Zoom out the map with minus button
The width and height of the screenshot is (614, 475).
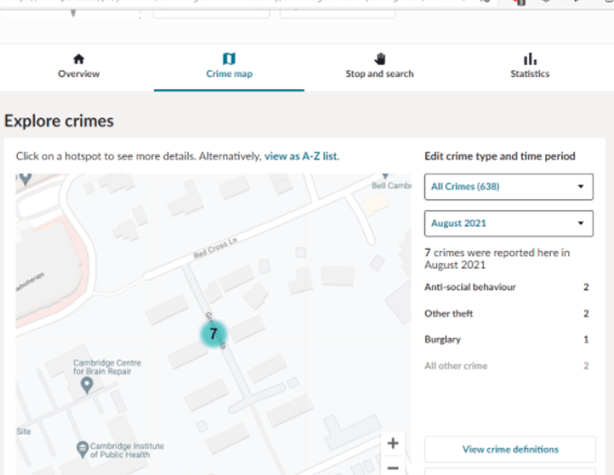tap(393, 467)
